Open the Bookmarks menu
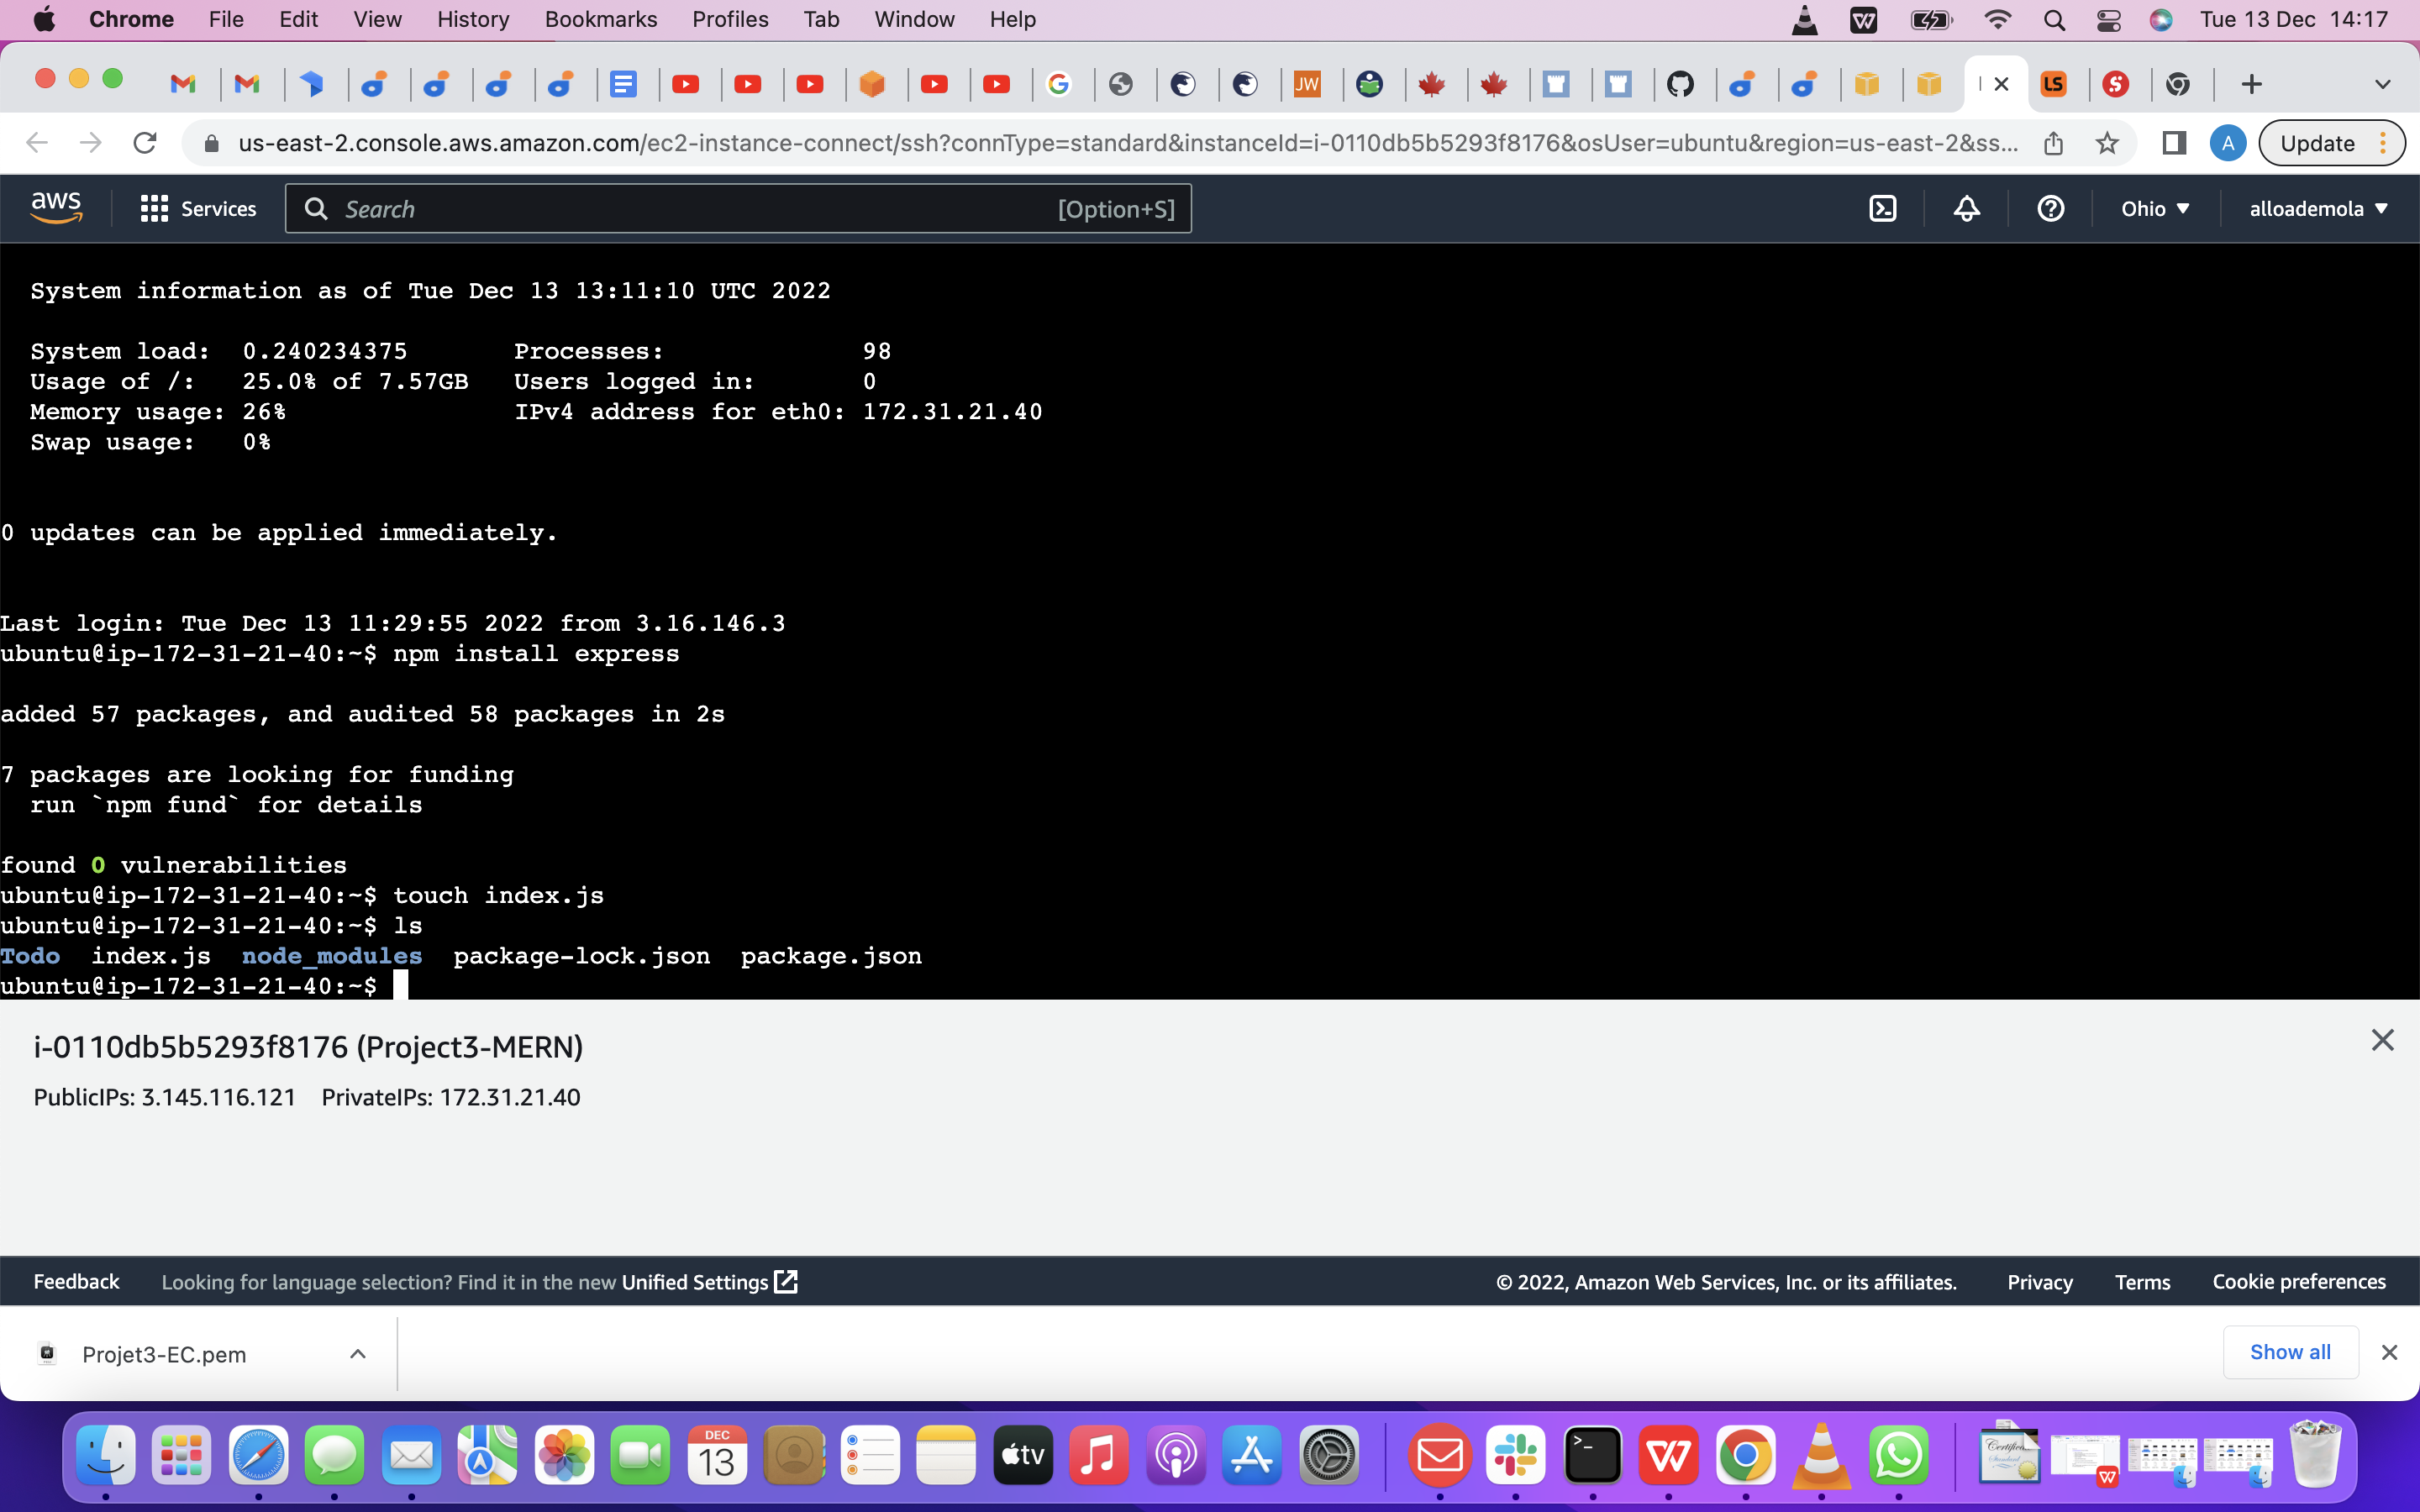2420x1512 pixels. click(601, 19)
